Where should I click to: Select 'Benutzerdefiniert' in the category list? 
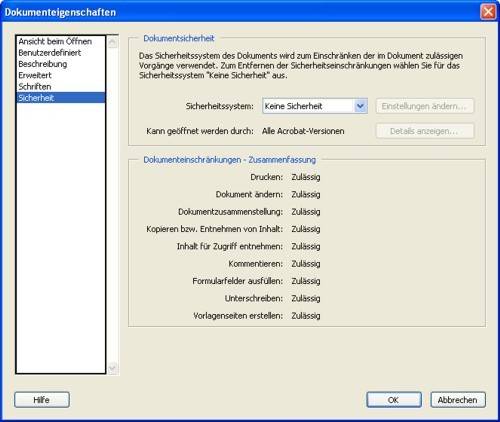click(x=50, y=53)
